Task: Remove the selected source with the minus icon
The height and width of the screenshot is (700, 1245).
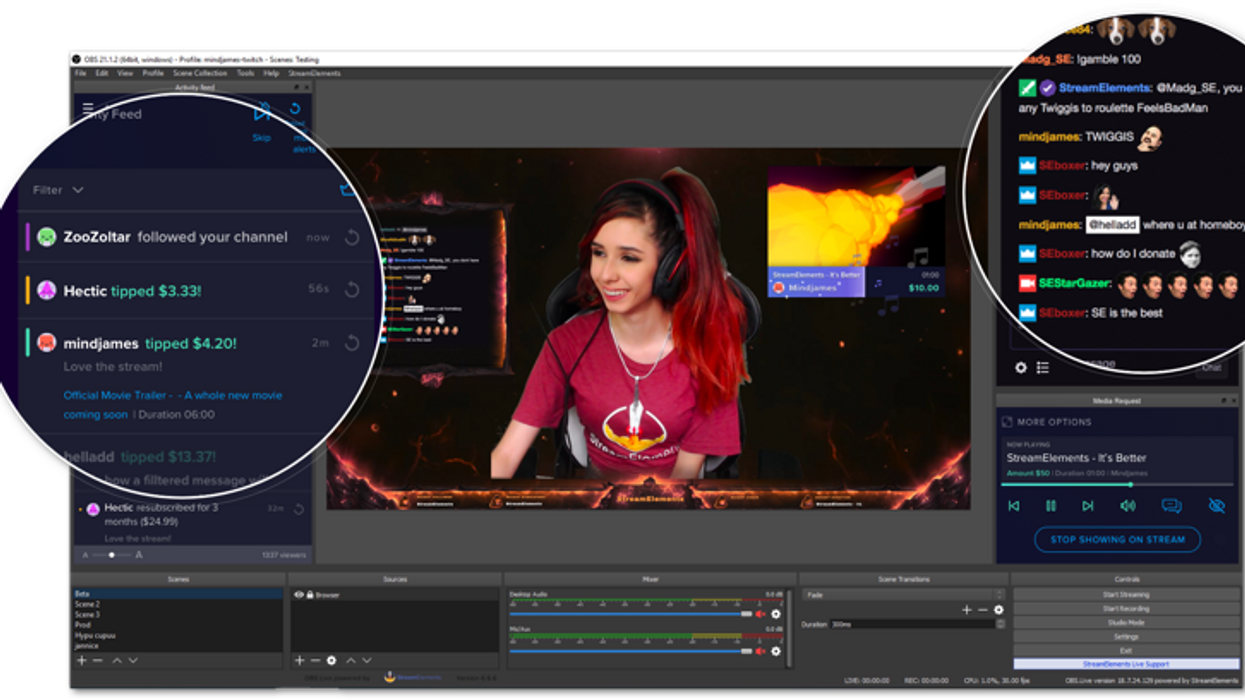Action: click(315, 661)
